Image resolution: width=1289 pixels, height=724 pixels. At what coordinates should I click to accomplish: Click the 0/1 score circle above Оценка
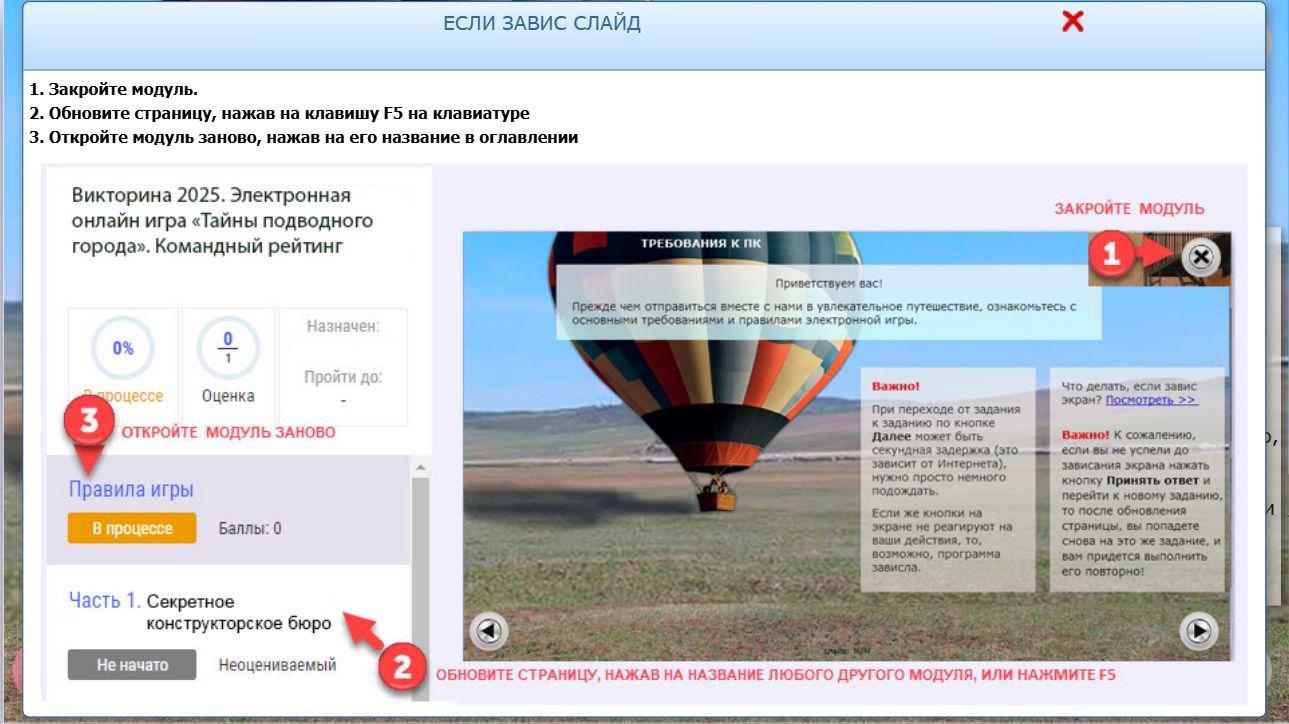coord(227,348)
